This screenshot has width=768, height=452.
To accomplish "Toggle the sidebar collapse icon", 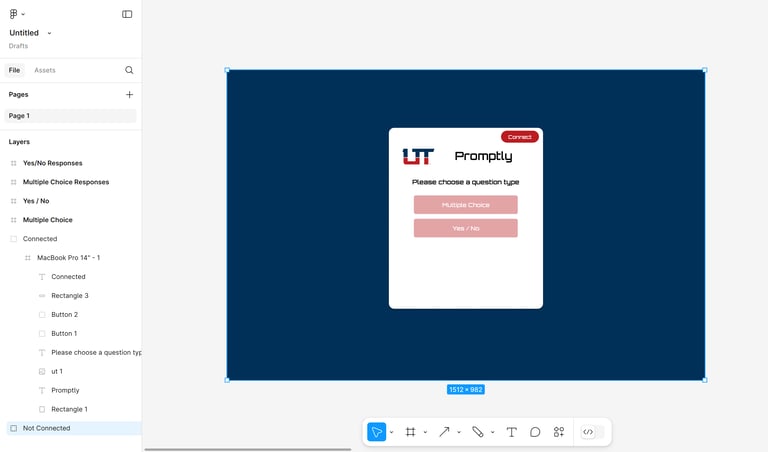I will [x=127, y=14].
